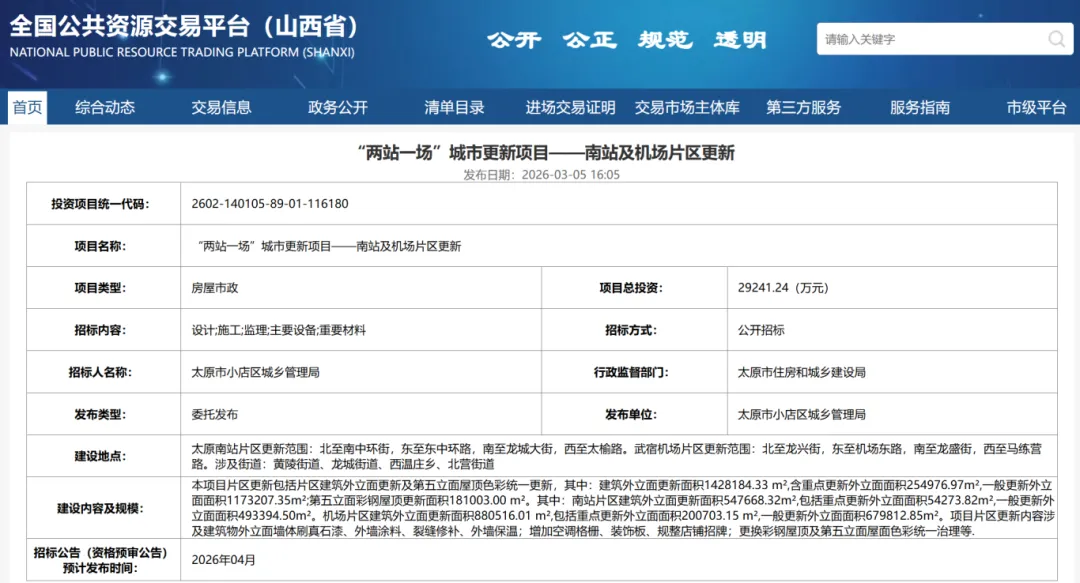Image resolution: width=1080 pixels, height=583 pixels.
Task: Open the 综合动态 menu item
Action: coord(105,108)
